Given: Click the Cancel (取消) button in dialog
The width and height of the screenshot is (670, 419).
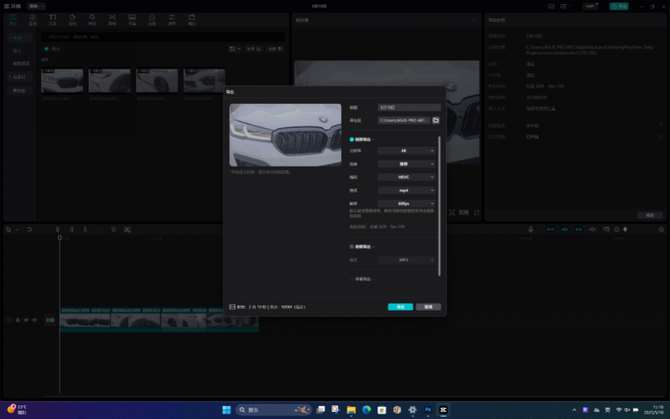Looking at the screenshot, I should pyautogui.click(x=428, y=307).
